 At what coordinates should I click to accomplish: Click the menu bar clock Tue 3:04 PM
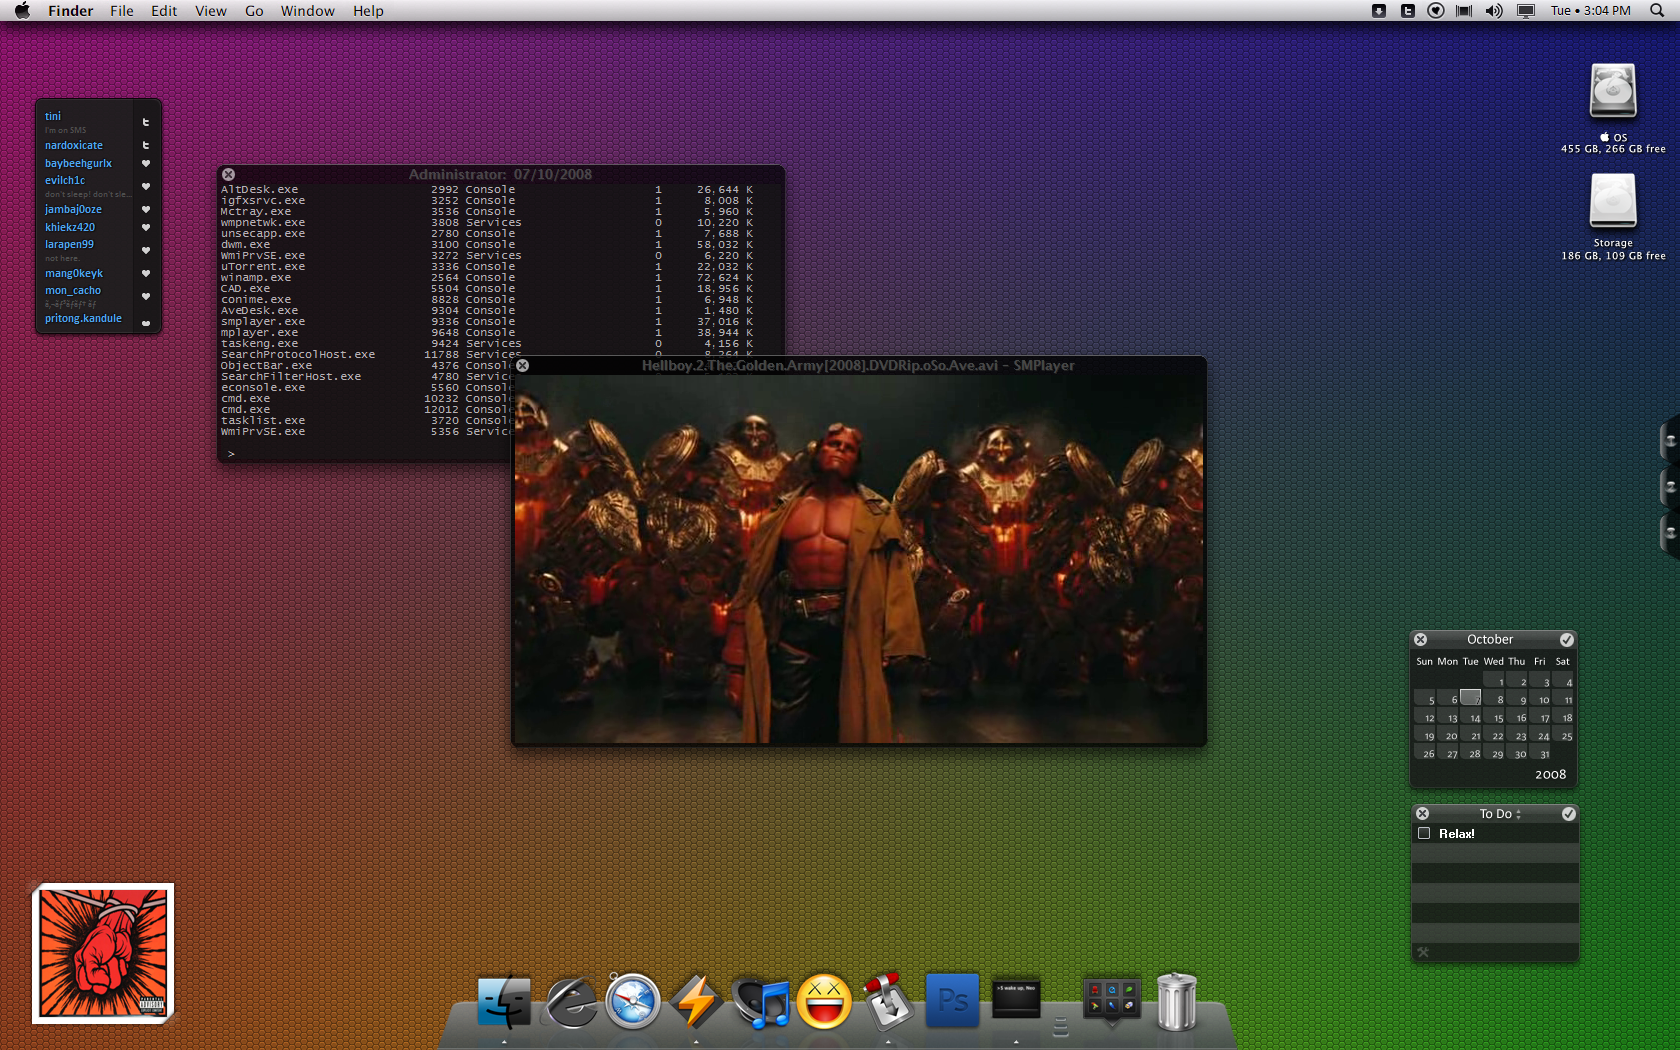1591,11
